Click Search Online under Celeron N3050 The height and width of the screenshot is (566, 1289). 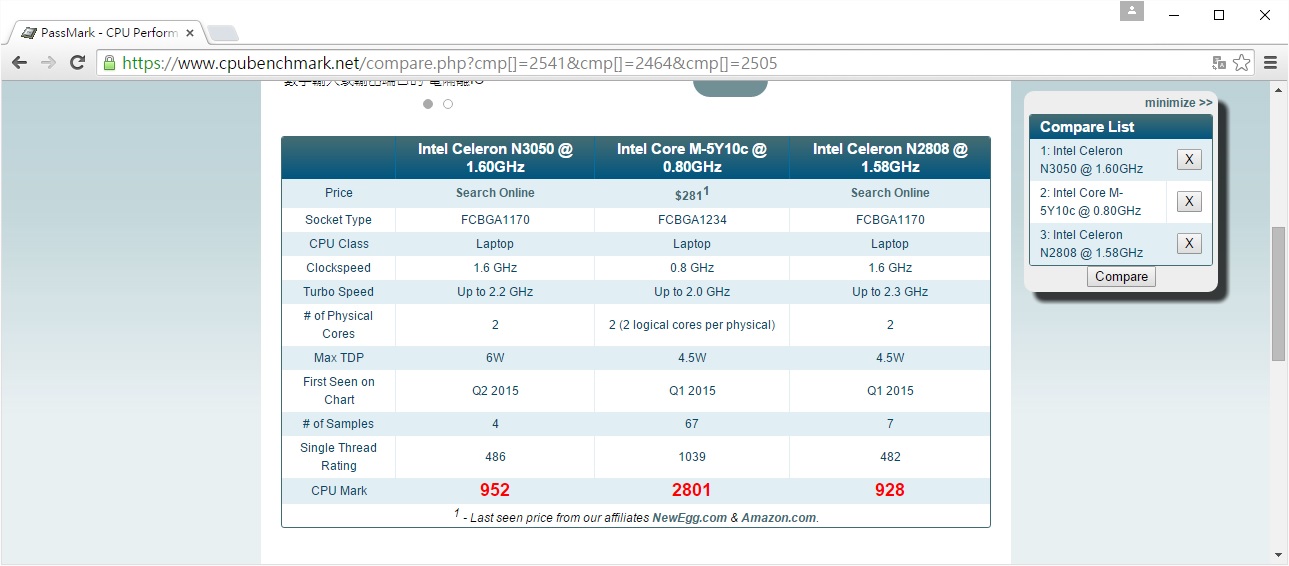tap(495, 193)
